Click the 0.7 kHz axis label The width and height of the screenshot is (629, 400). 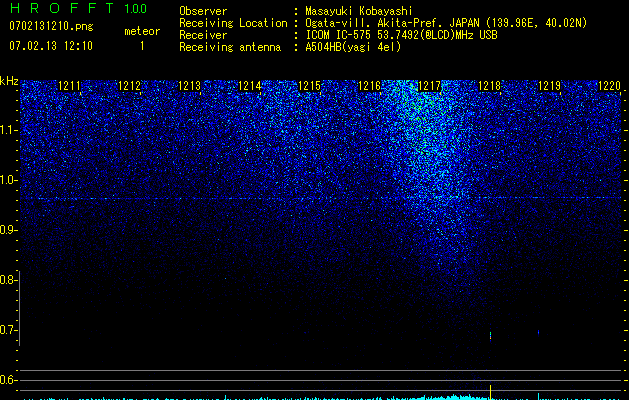9,330
